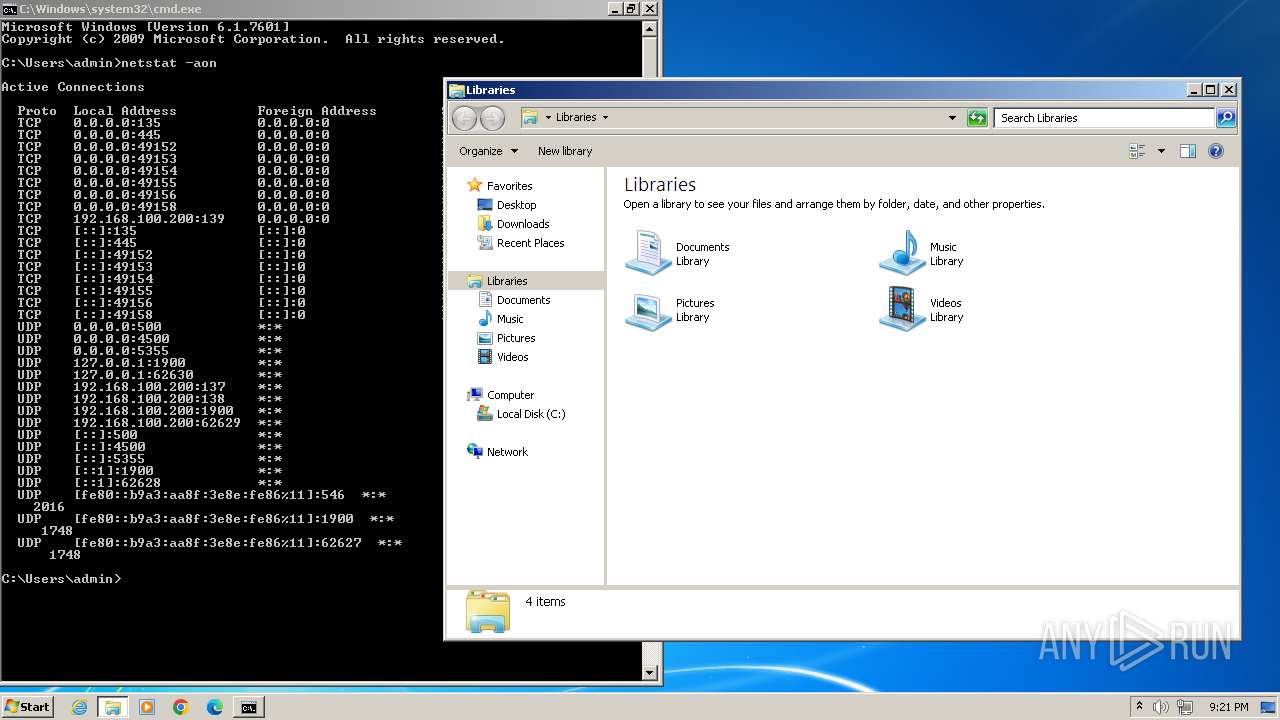This screenshot has width=1280, height=720.
Task: Click the Refresh button beside address bar
Action: [x=977, y=118]
